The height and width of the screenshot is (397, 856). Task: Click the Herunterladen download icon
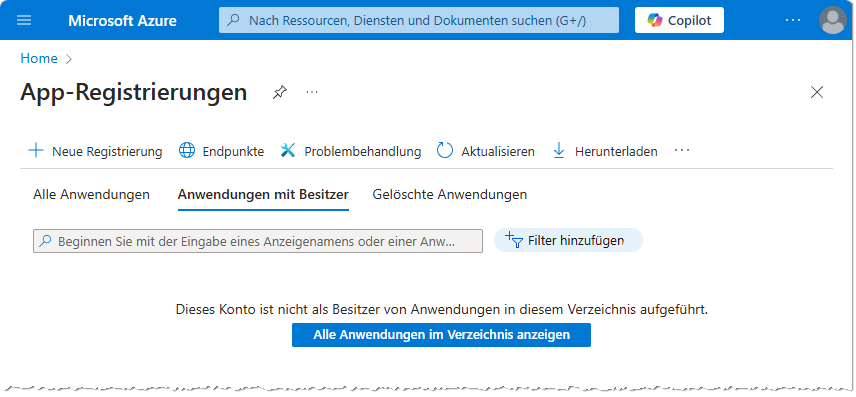558,151
